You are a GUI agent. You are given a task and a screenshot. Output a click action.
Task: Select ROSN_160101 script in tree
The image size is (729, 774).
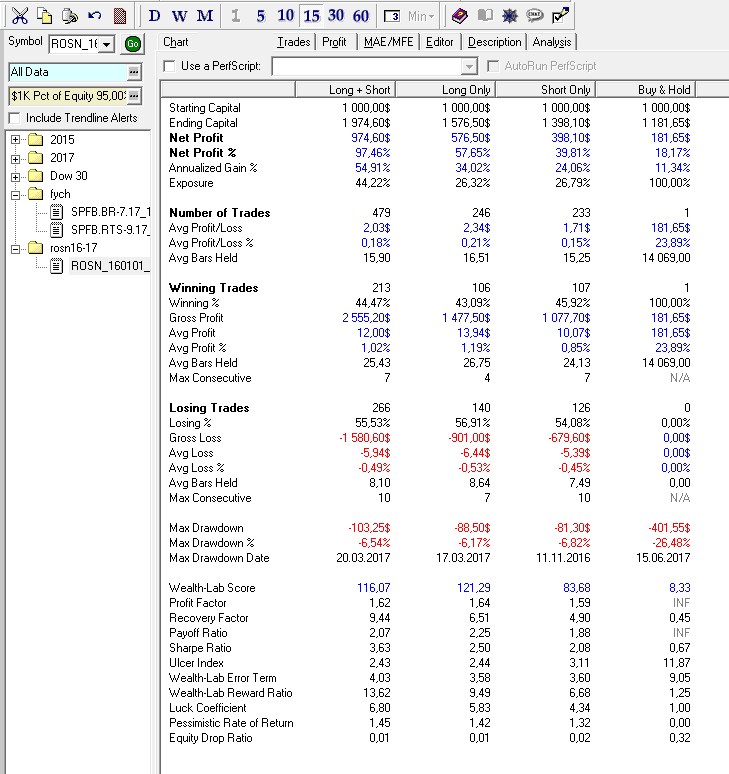click(x=110, y=266)
